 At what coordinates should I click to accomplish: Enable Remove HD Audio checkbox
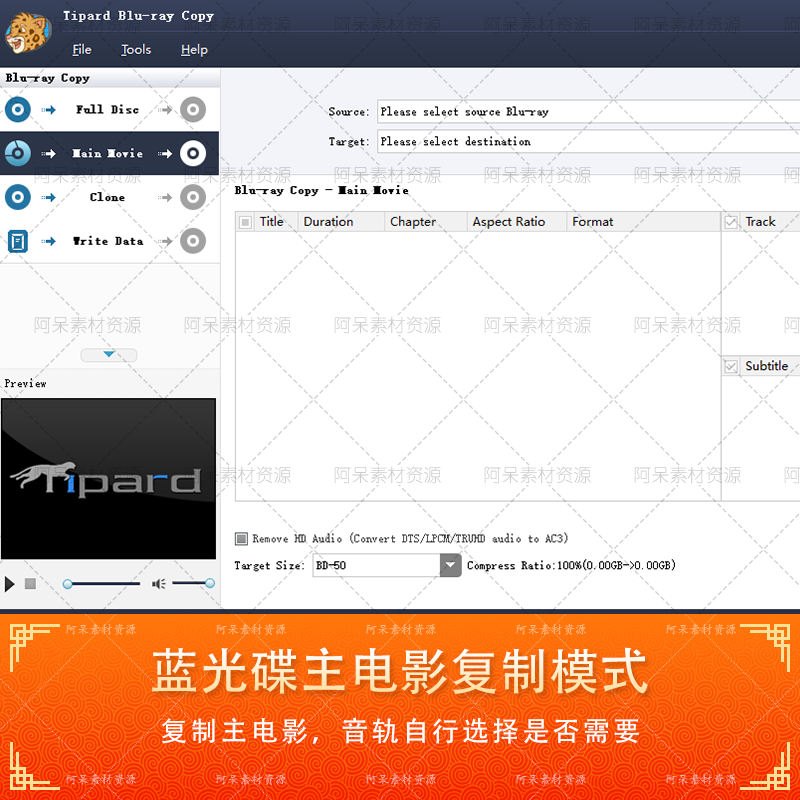point(241,538)
